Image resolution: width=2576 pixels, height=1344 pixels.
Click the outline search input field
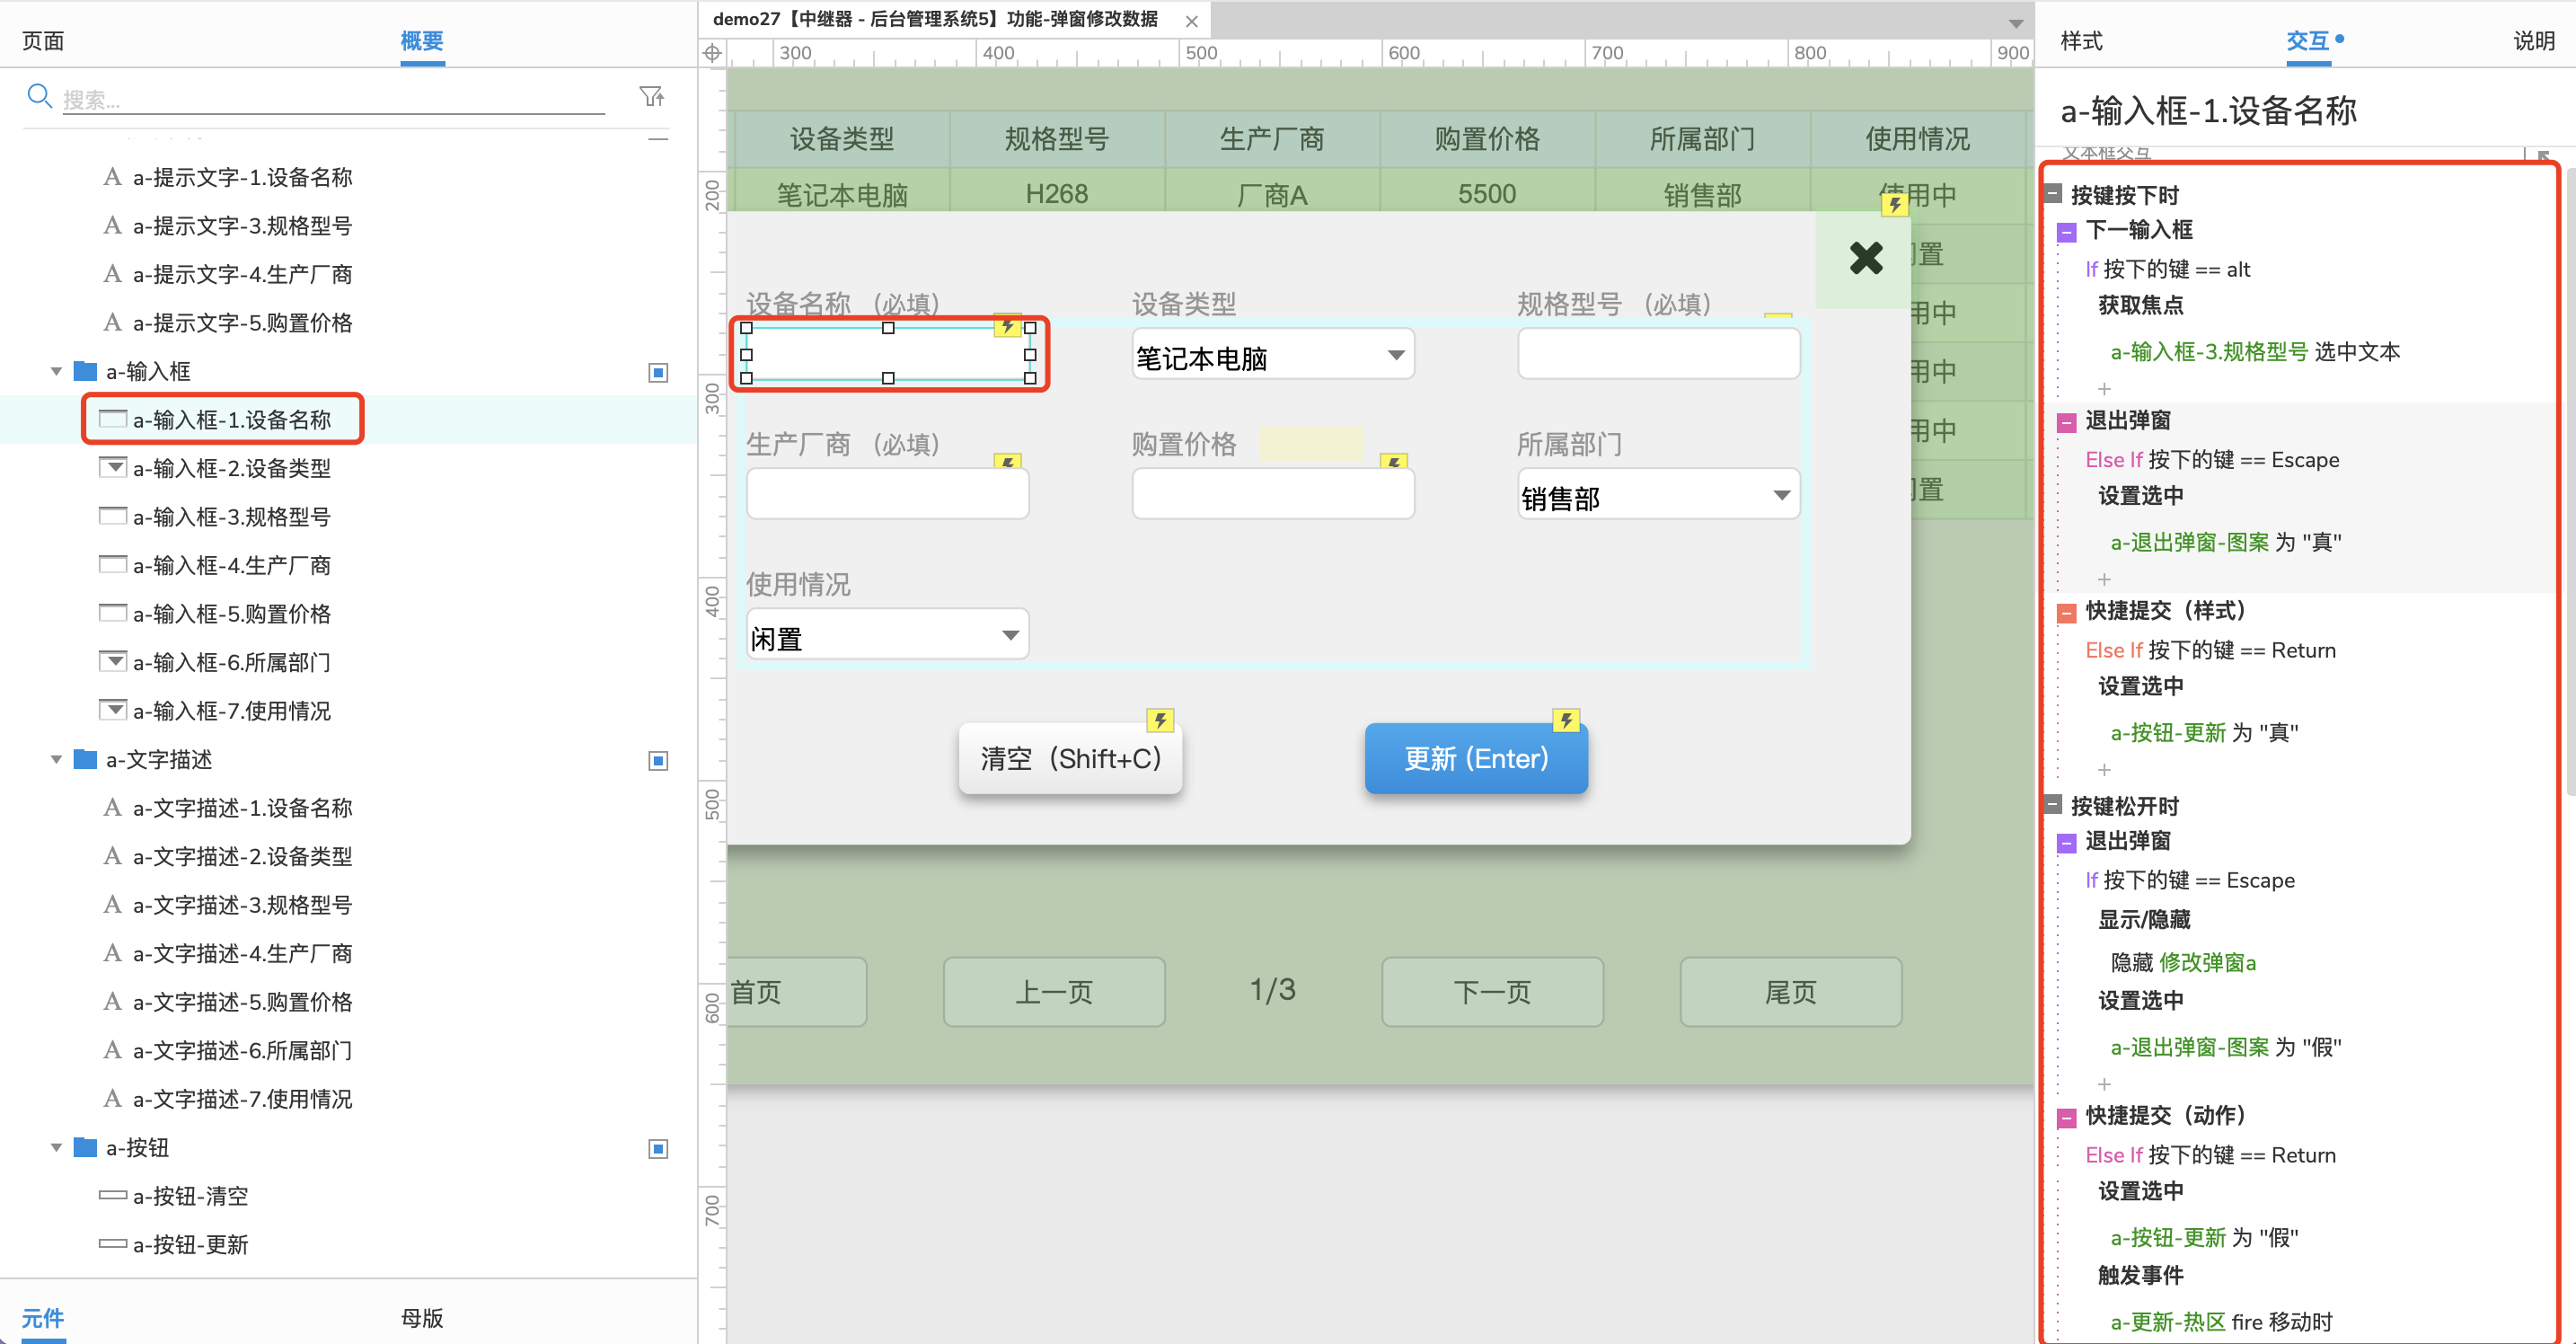[333, 99]
